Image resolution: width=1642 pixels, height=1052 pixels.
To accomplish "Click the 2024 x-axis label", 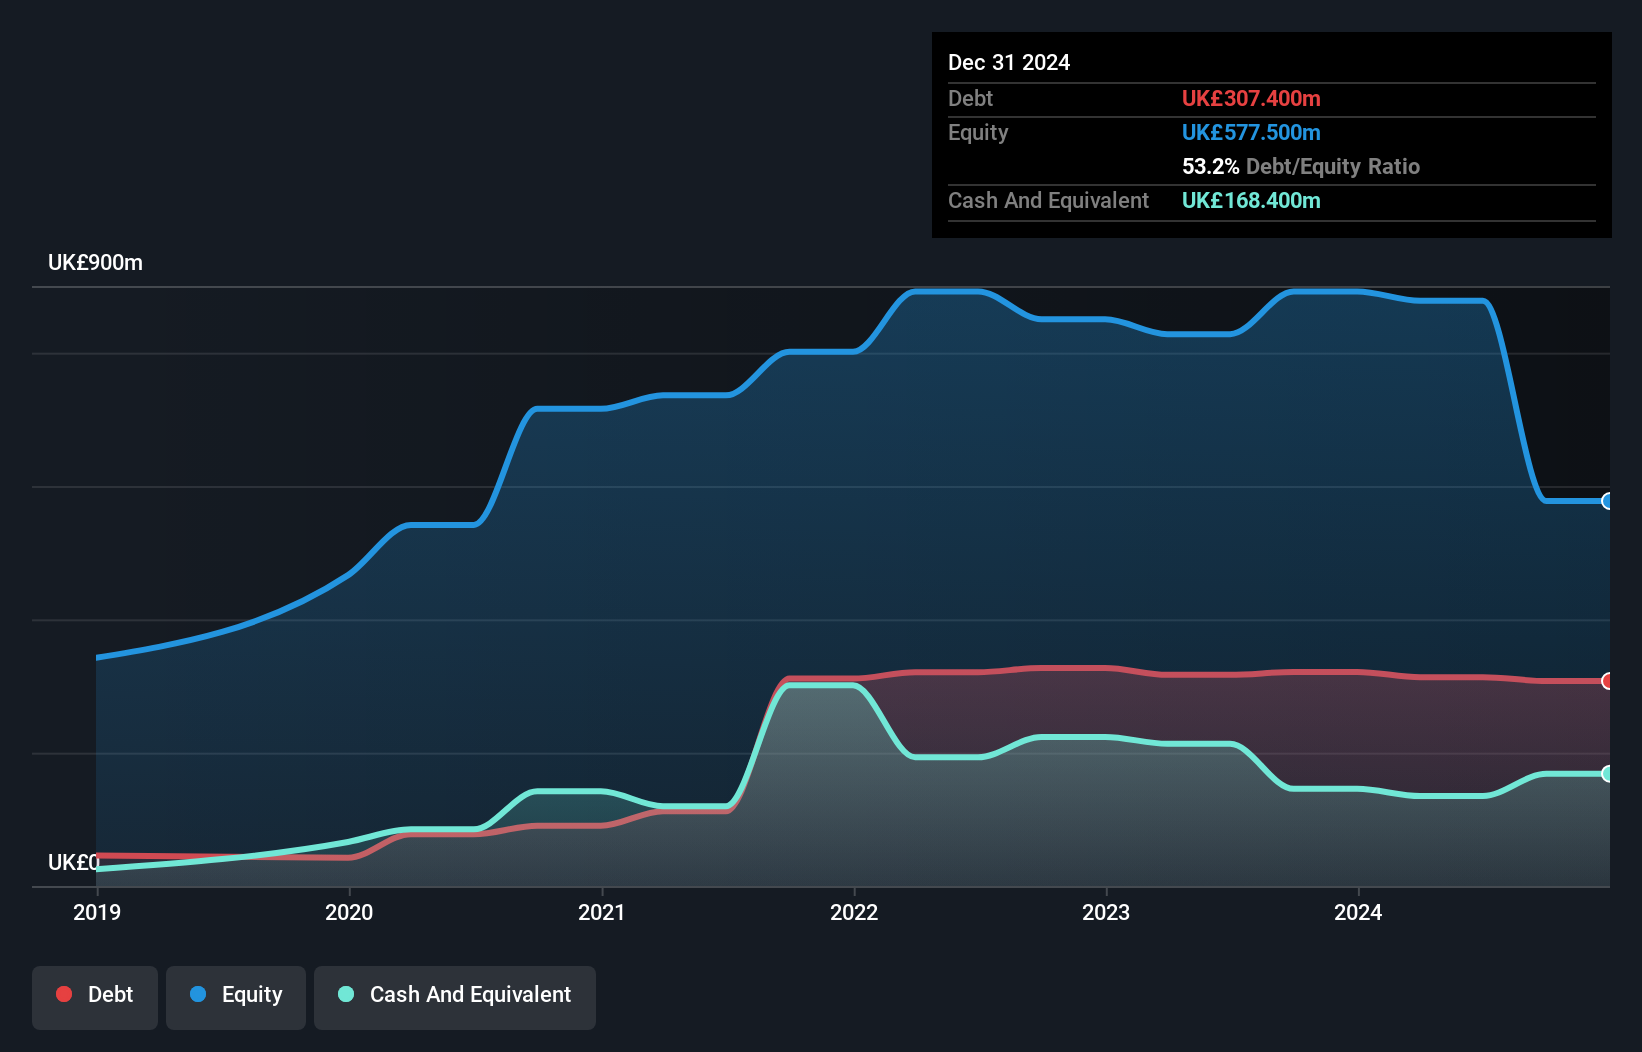I will click(1358, 912).
